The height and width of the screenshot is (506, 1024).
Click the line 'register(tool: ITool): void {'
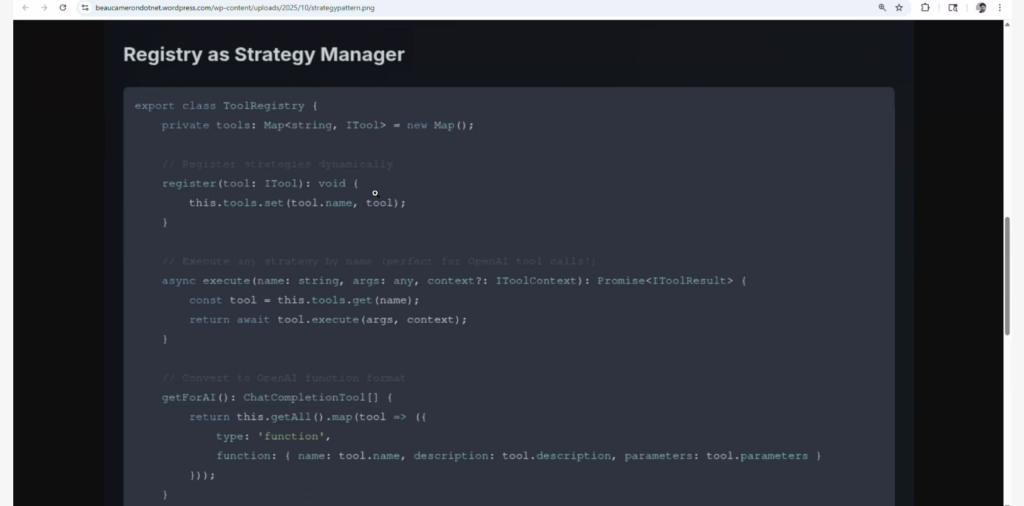click(x=260, y=183)
